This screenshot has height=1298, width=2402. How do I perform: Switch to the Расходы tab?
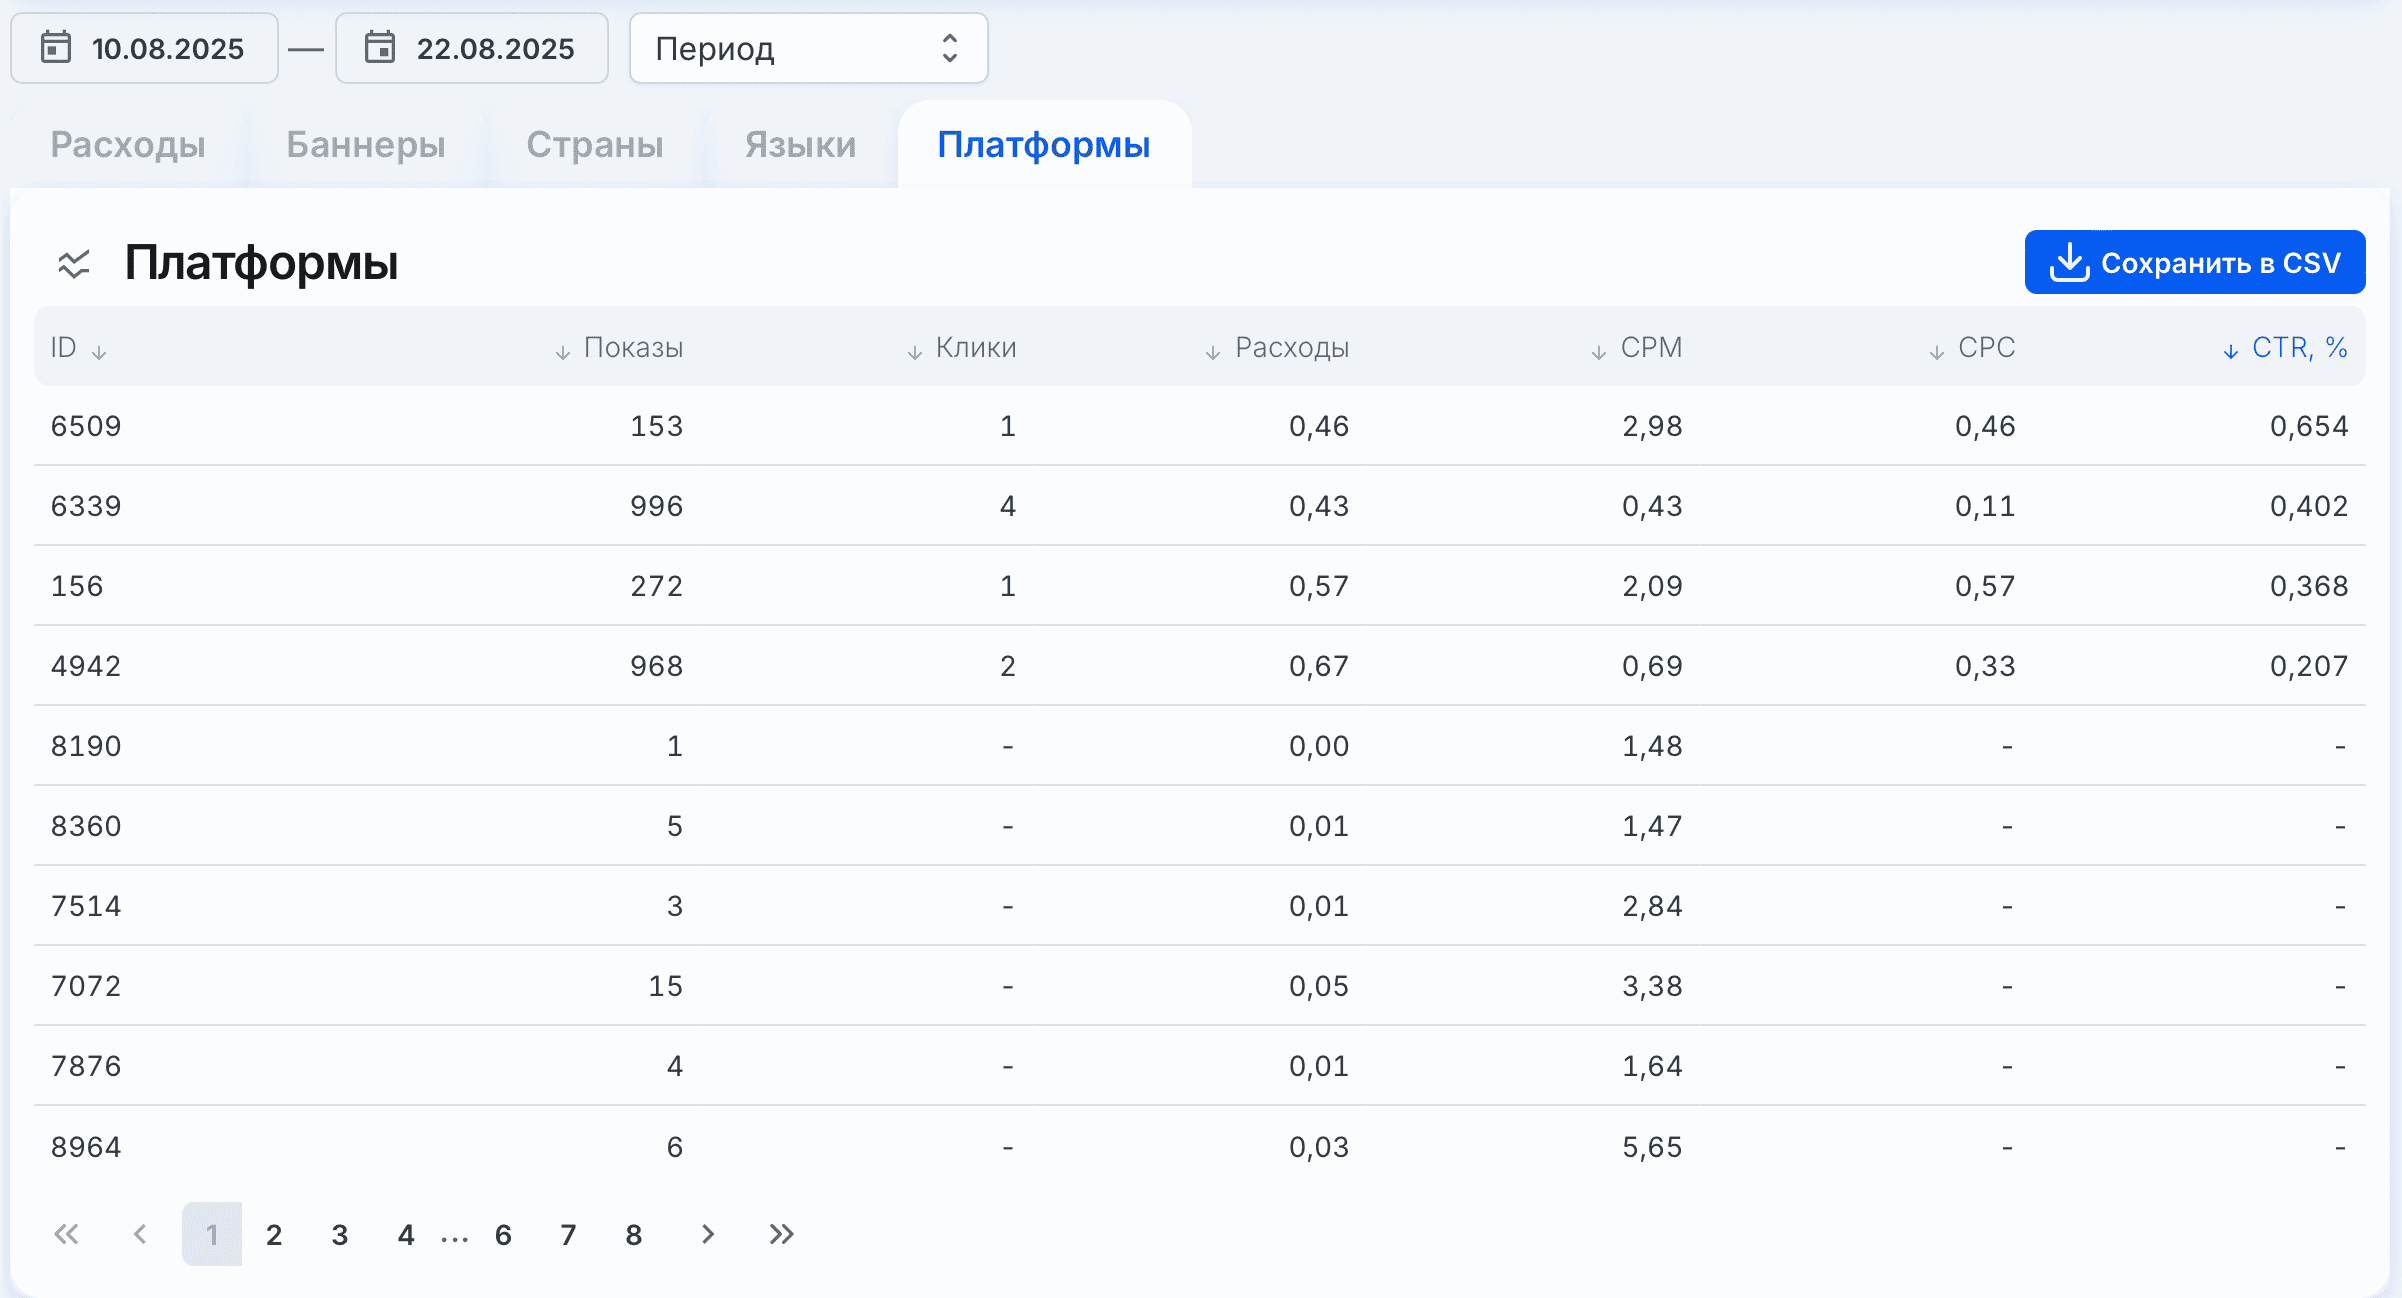(128, 145)
